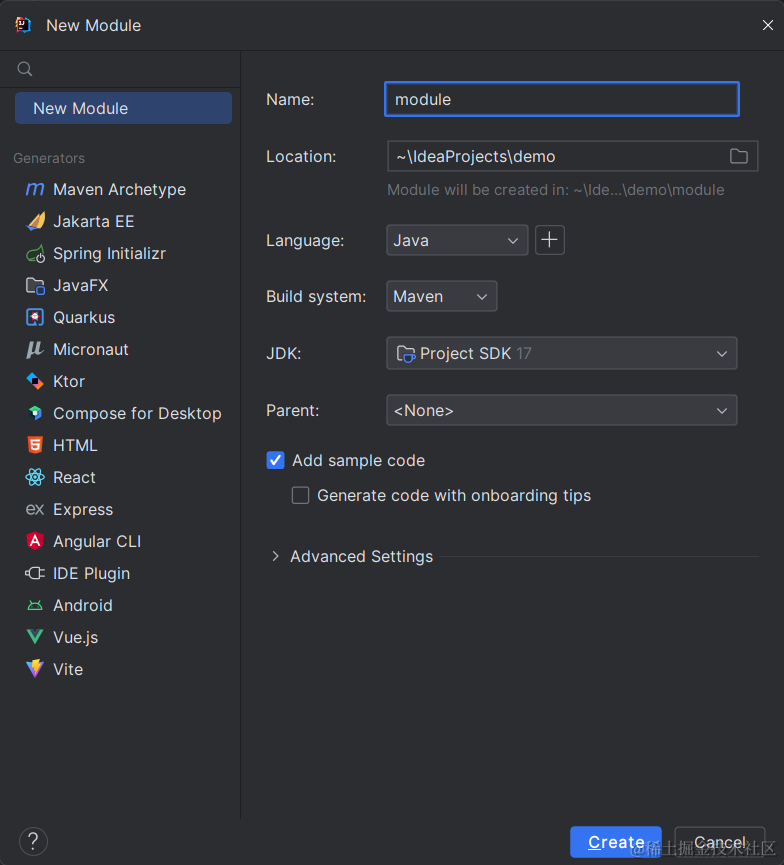This screenshot has height=865, width=784.
Task: Click the Compose for Desktop icon
Action: [35, 413]
